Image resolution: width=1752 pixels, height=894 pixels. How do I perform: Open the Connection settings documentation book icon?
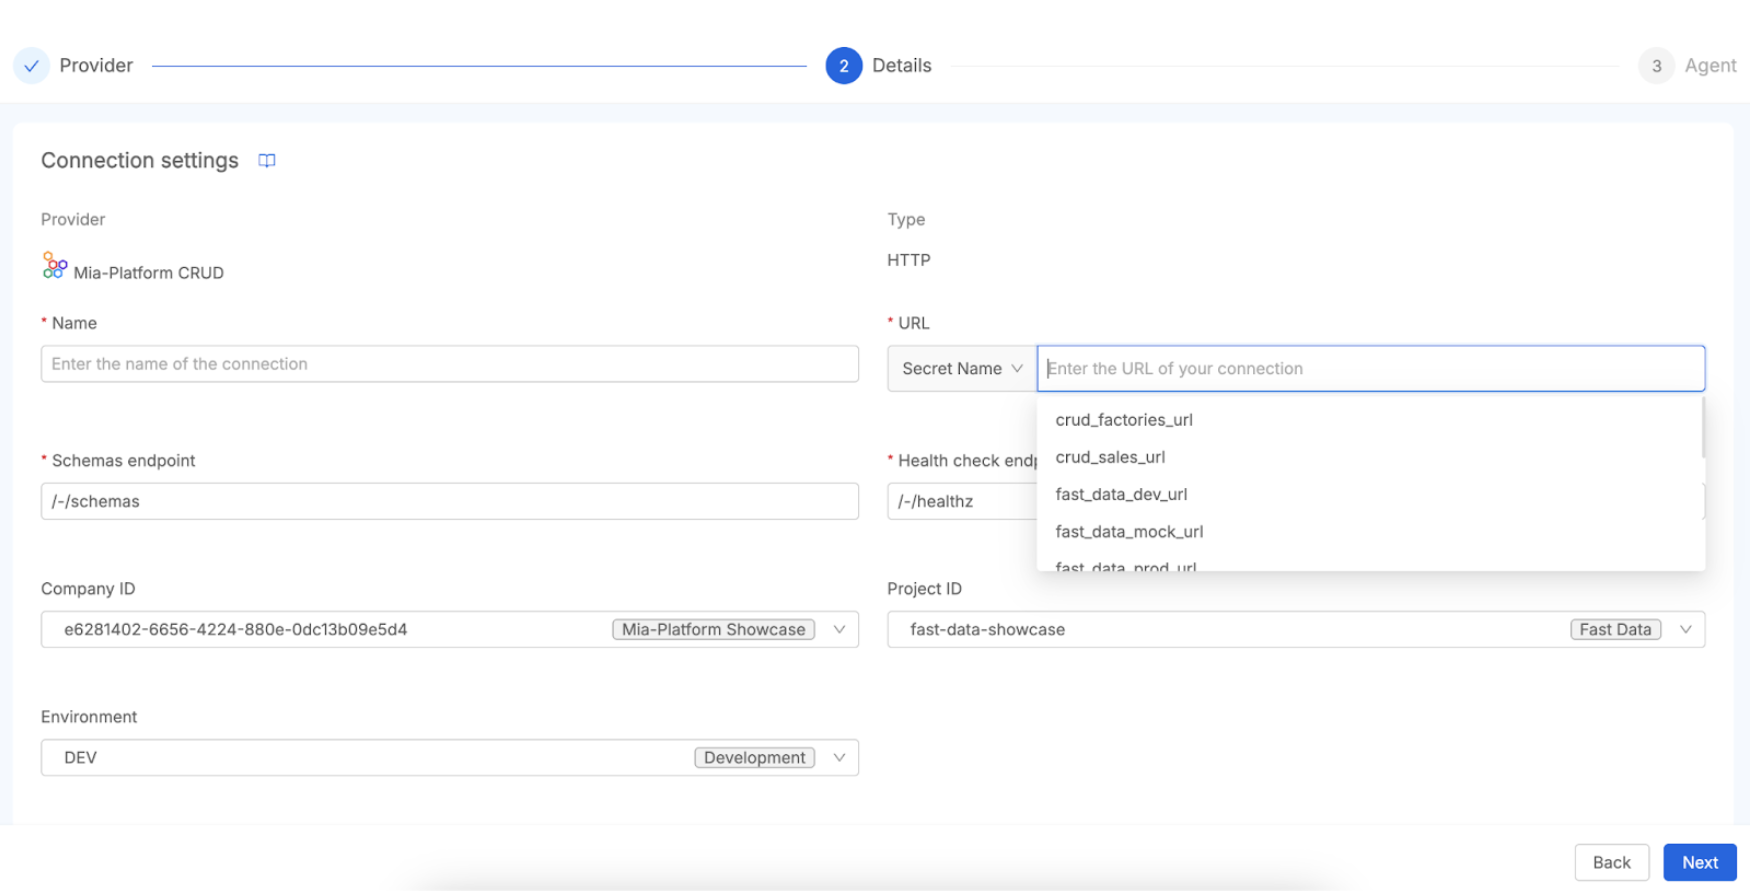pyautogui.click(x=266, y=161)
